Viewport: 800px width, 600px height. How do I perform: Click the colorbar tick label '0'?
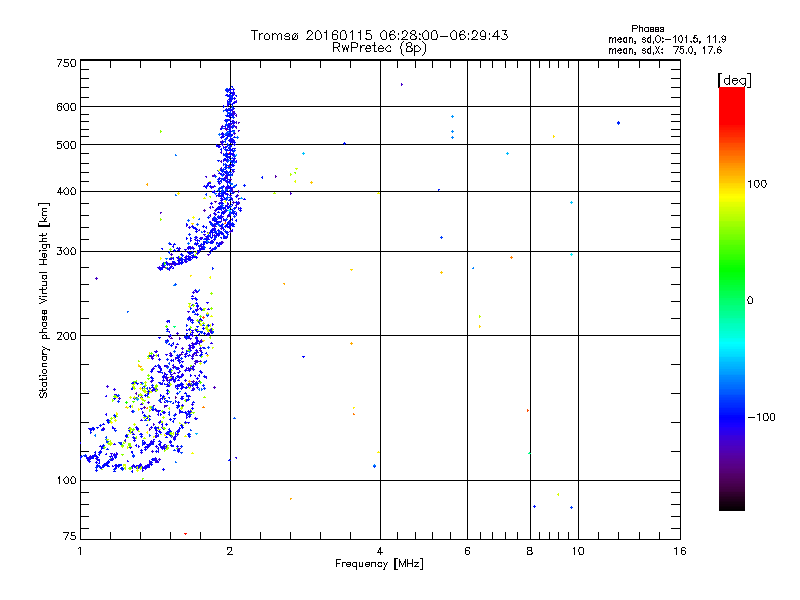click(749, 301)
